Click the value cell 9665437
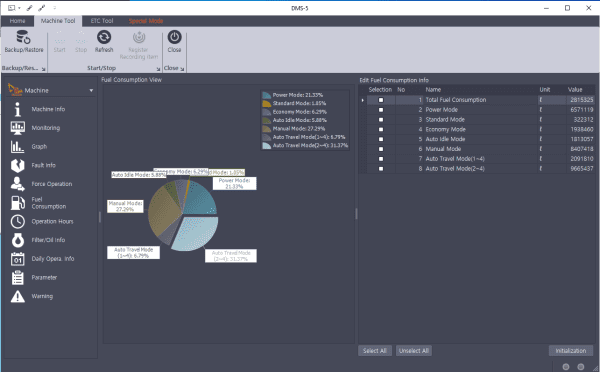Screen dimensions: 600x372 581,169
